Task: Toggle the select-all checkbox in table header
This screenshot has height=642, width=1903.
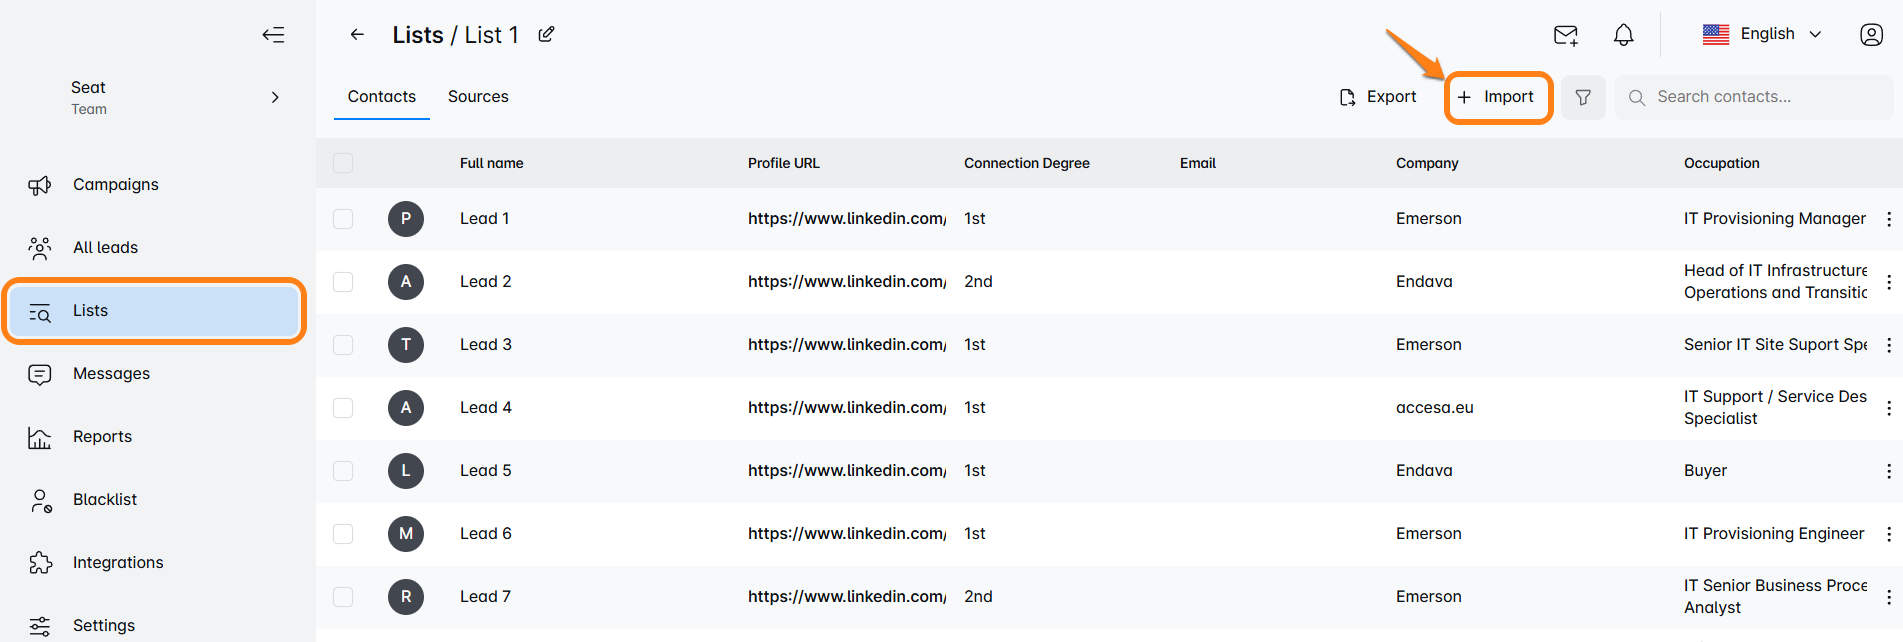Action: 343,163
